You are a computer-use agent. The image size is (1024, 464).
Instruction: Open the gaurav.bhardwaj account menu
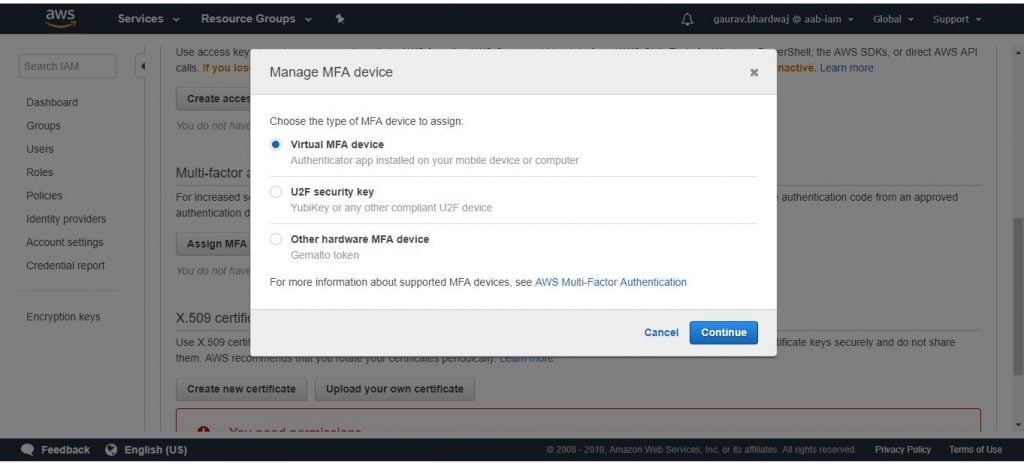(784, 19)
